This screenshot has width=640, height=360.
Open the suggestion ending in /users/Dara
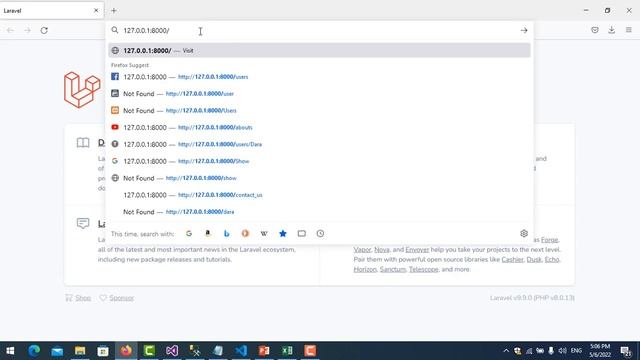[319, 144]
